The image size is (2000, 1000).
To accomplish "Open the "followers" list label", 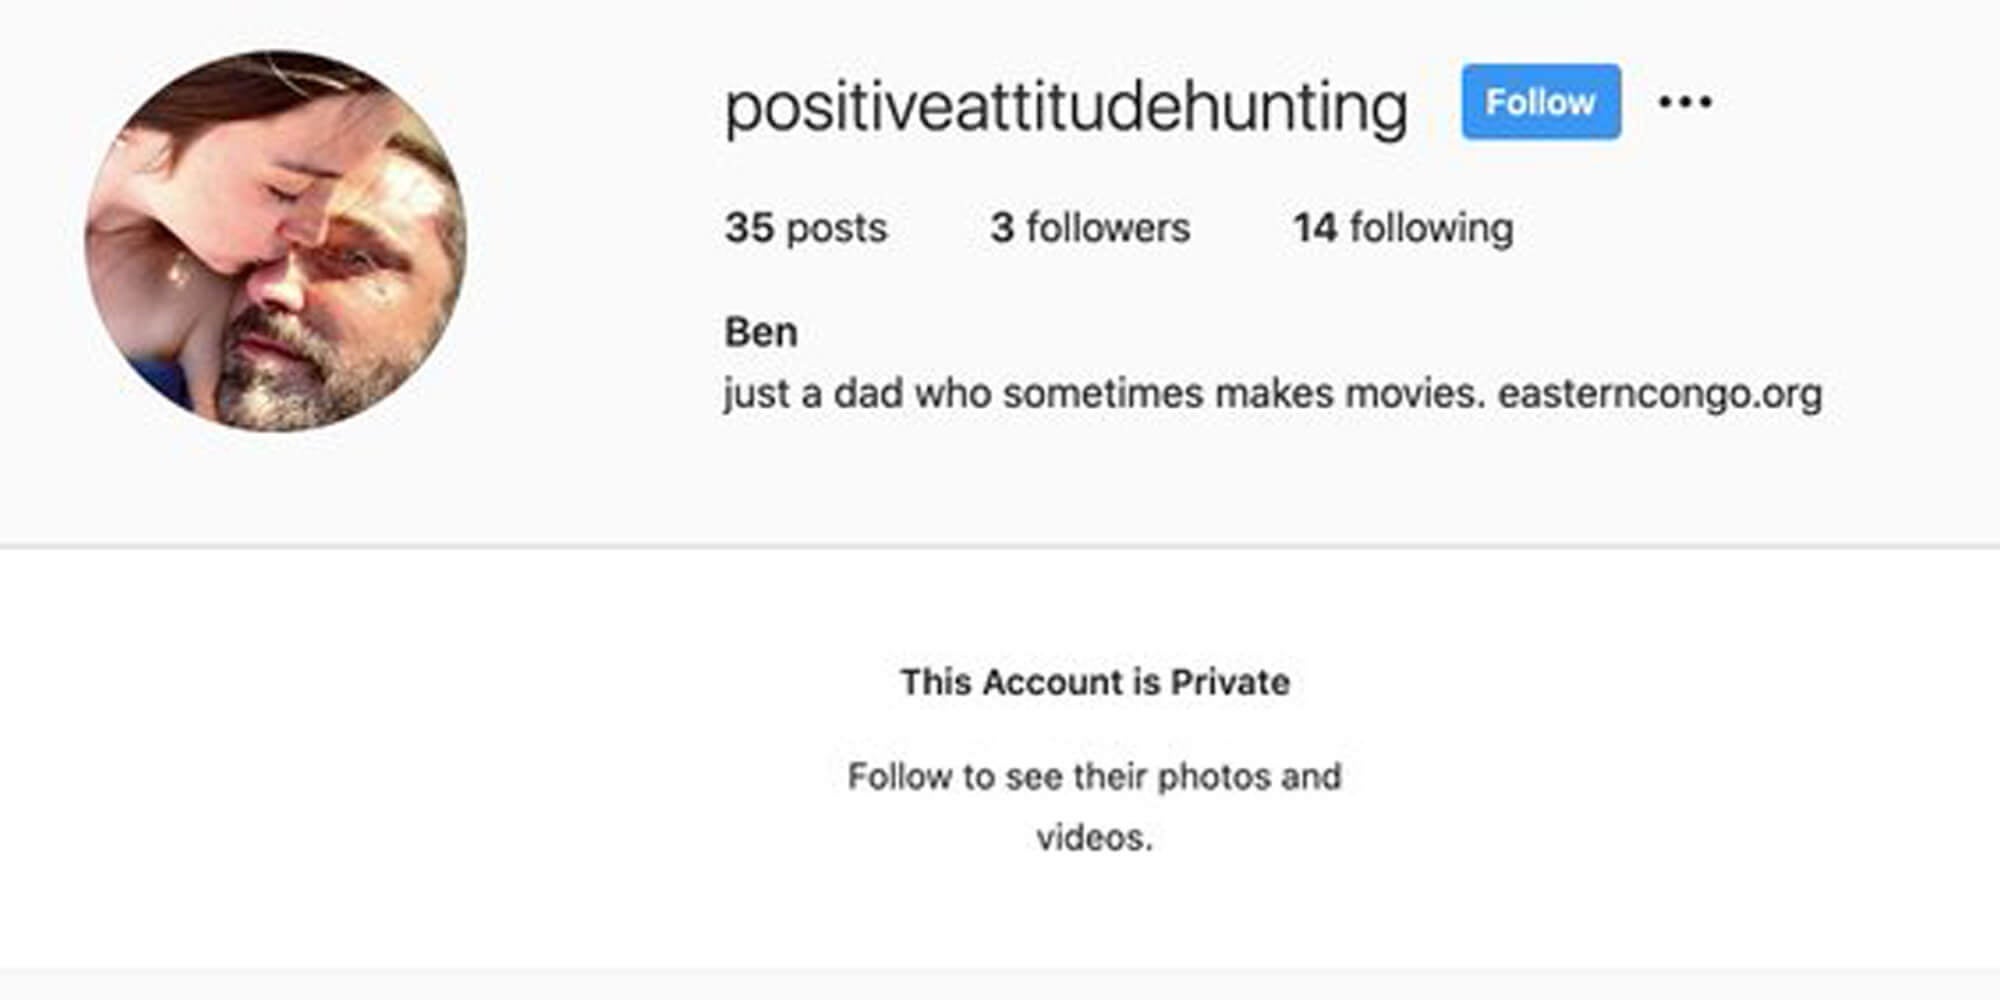I will [1108, 228].
